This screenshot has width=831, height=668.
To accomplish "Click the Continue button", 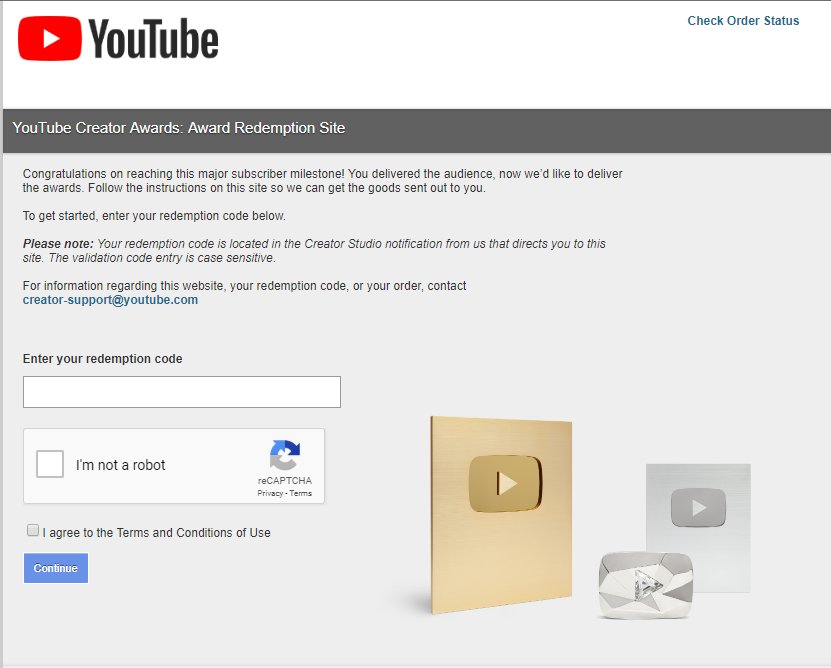I will point(56,568).
